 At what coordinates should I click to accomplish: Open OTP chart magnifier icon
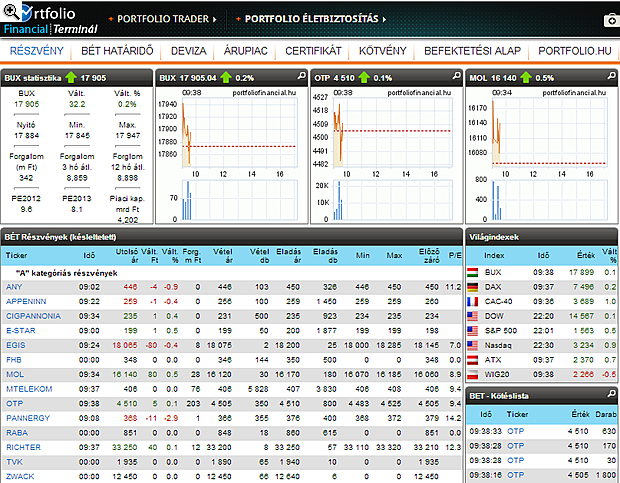[x=456, y=75]
